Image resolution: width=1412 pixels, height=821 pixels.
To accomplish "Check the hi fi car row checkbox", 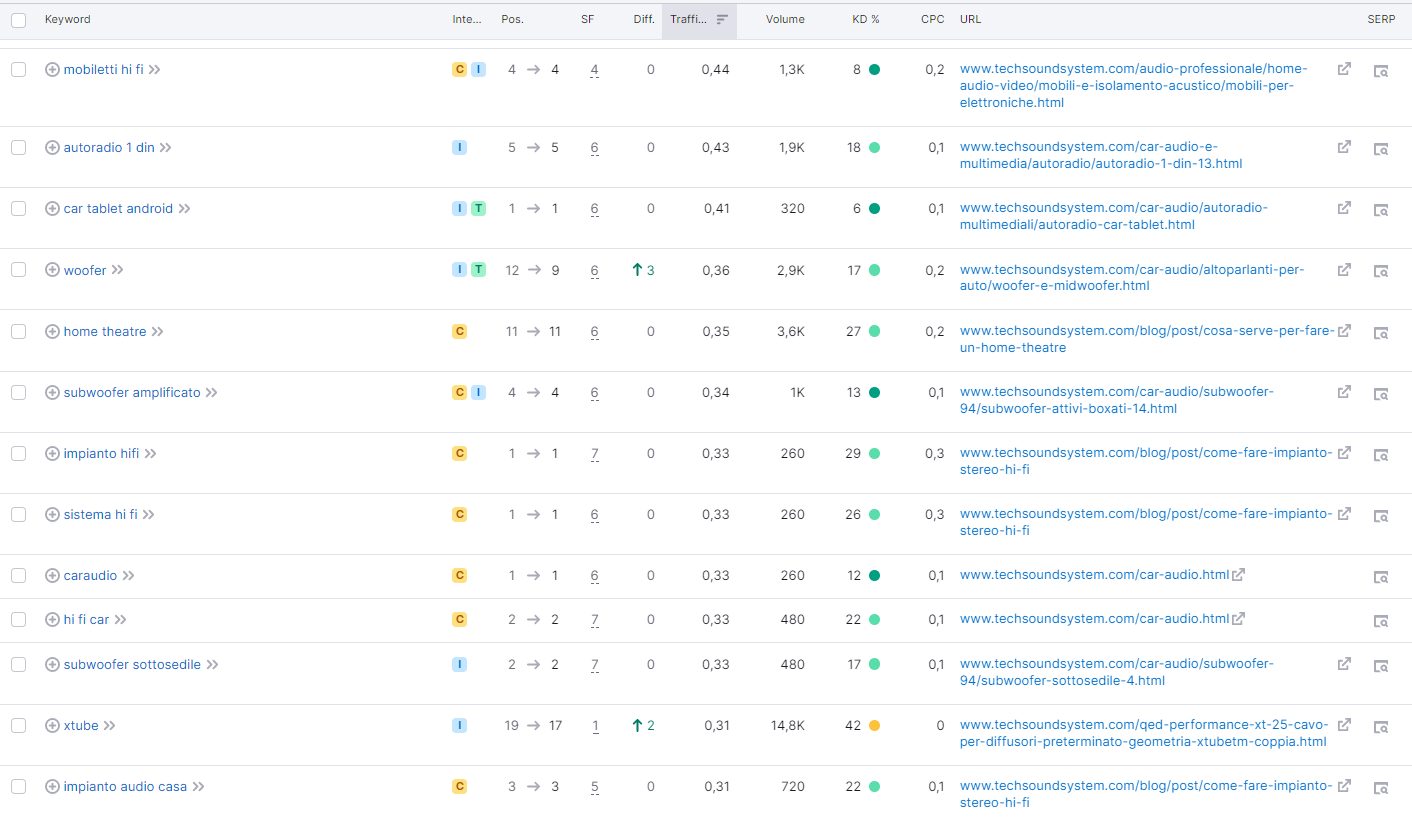I will [18, 619].
